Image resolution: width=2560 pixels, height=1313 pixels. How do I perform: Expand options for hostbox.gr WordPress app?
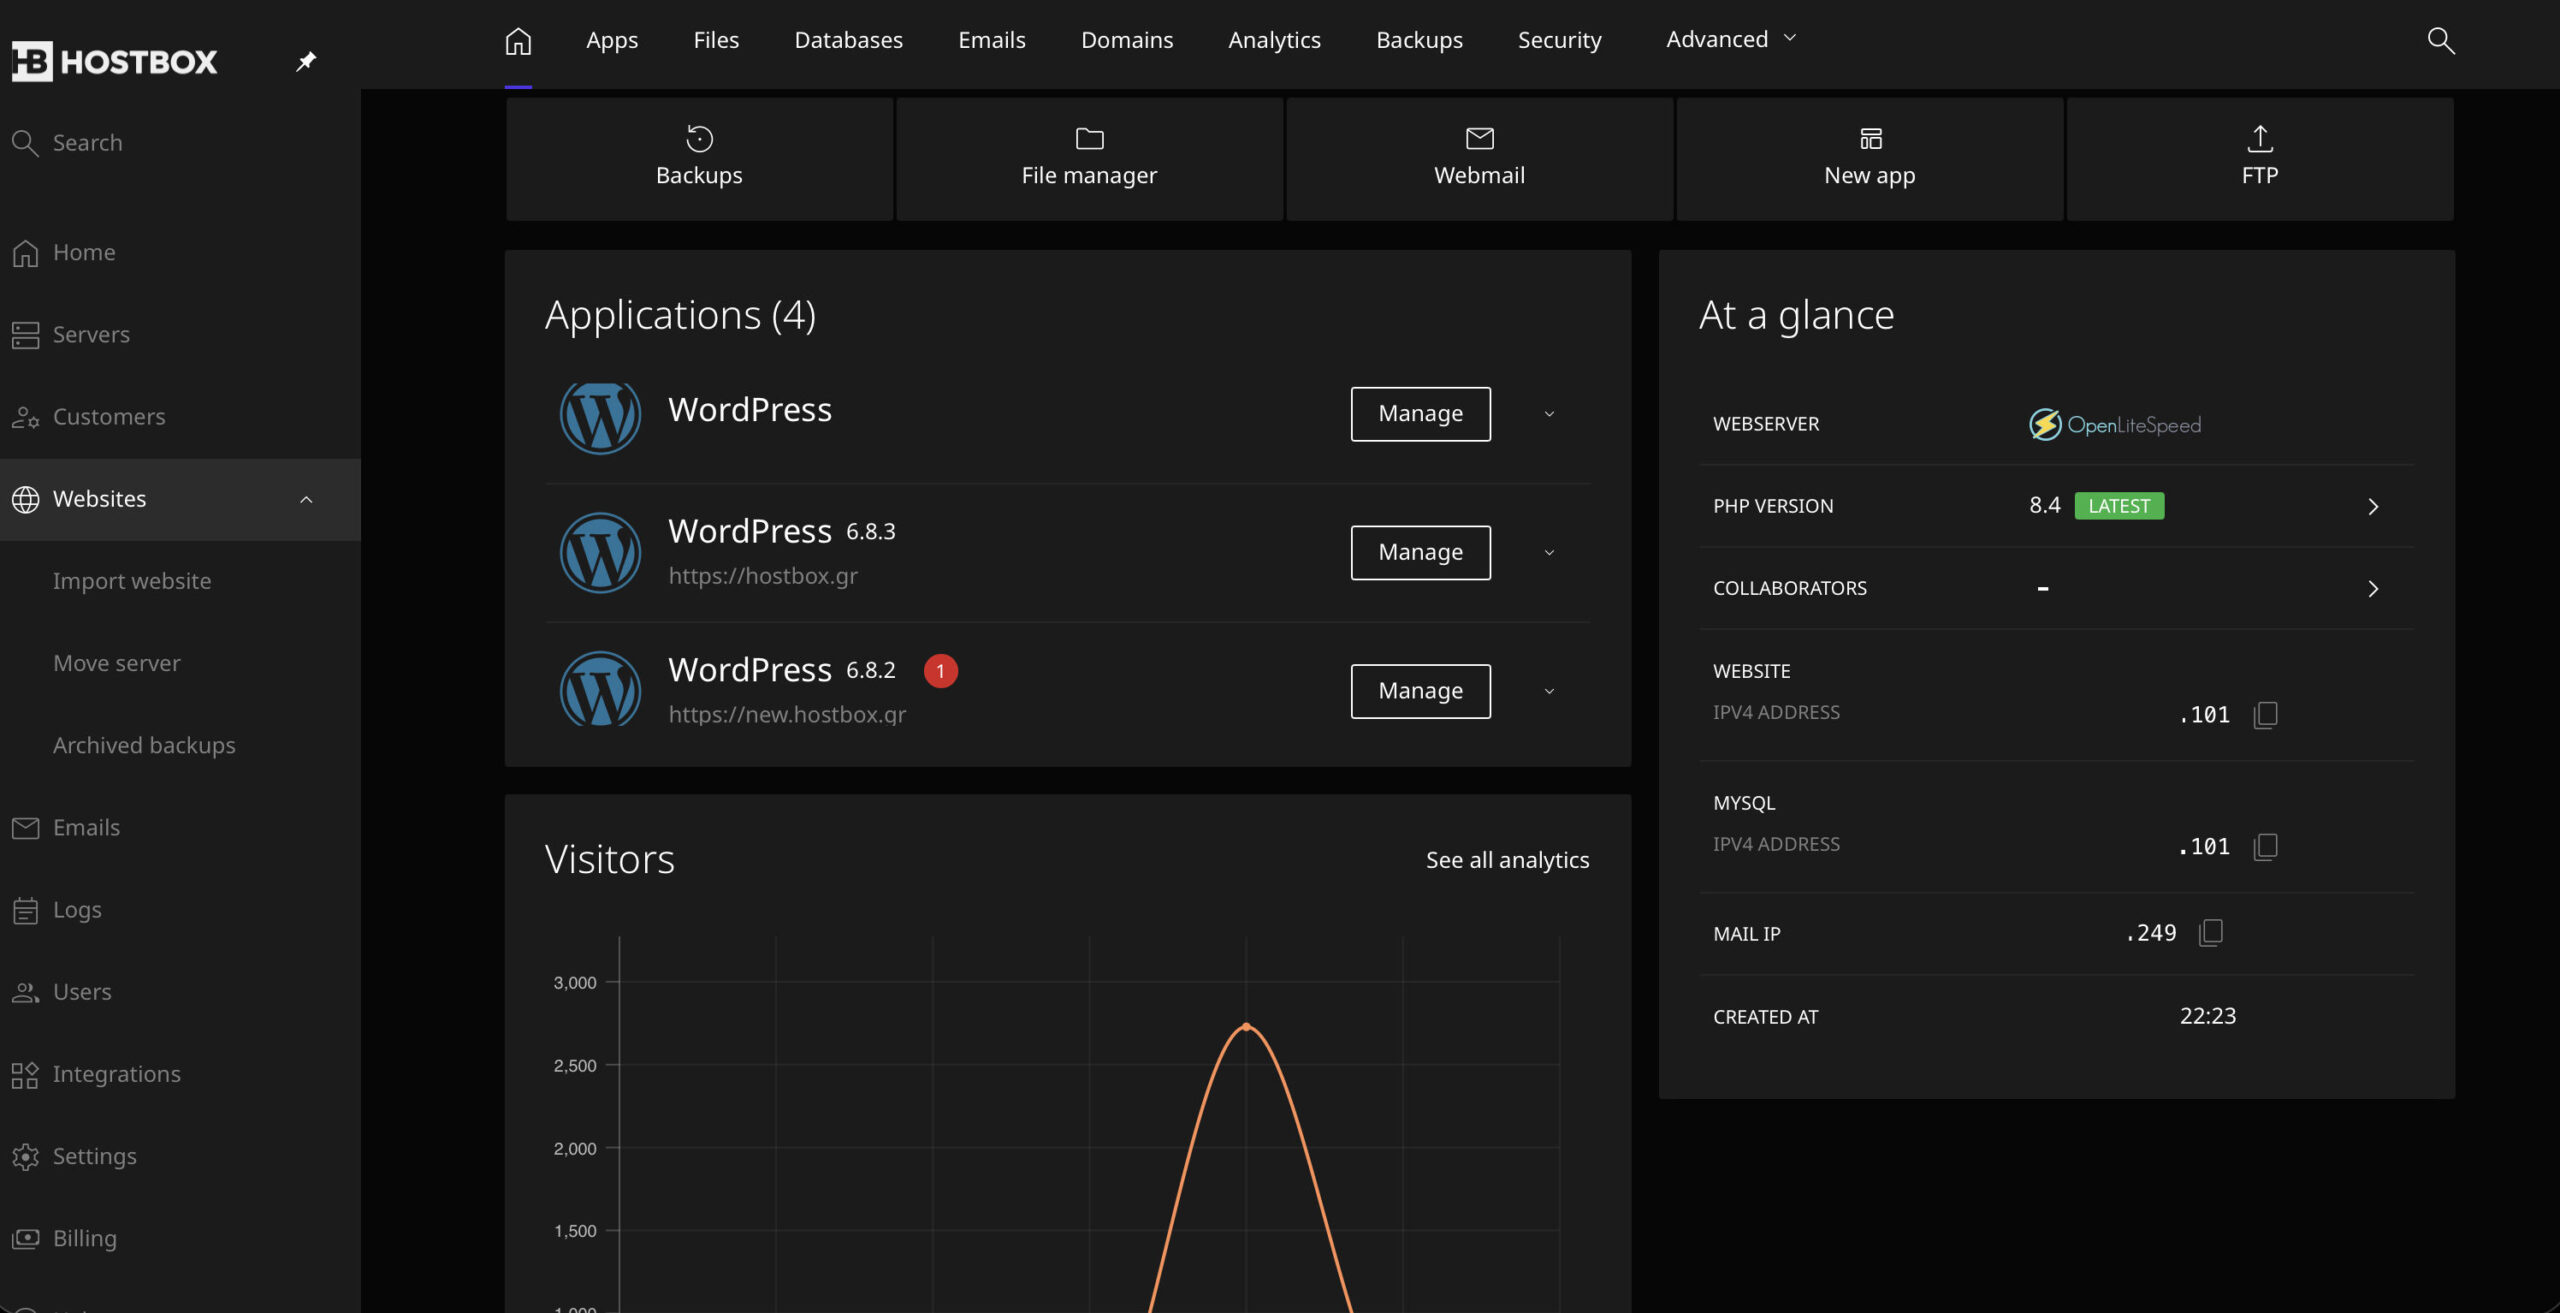pos(1549,552)
